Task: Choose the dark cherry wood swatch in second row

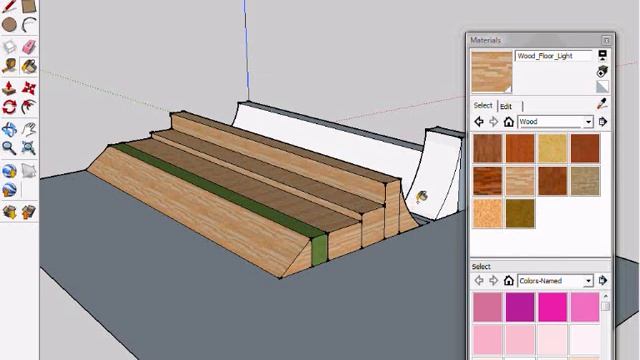Action: tap(487, 181)
